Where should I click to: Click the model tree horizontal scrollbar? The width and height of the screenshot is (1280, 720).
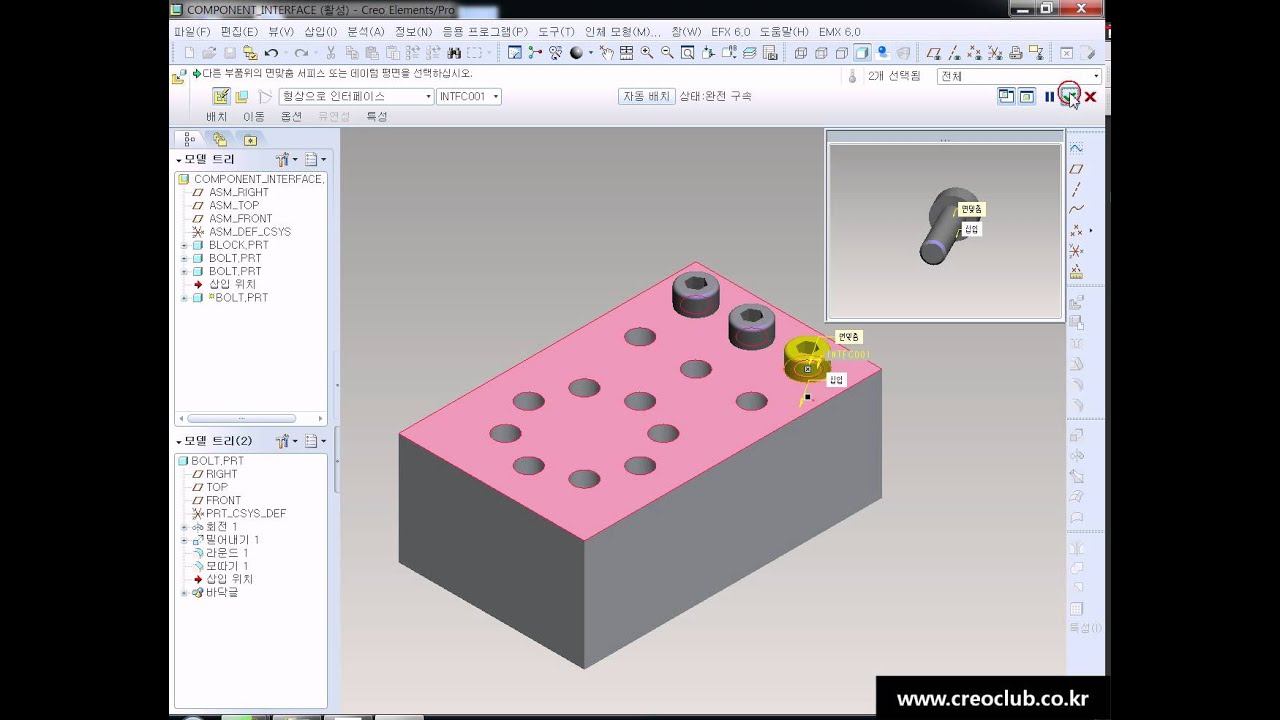point(241,419)
